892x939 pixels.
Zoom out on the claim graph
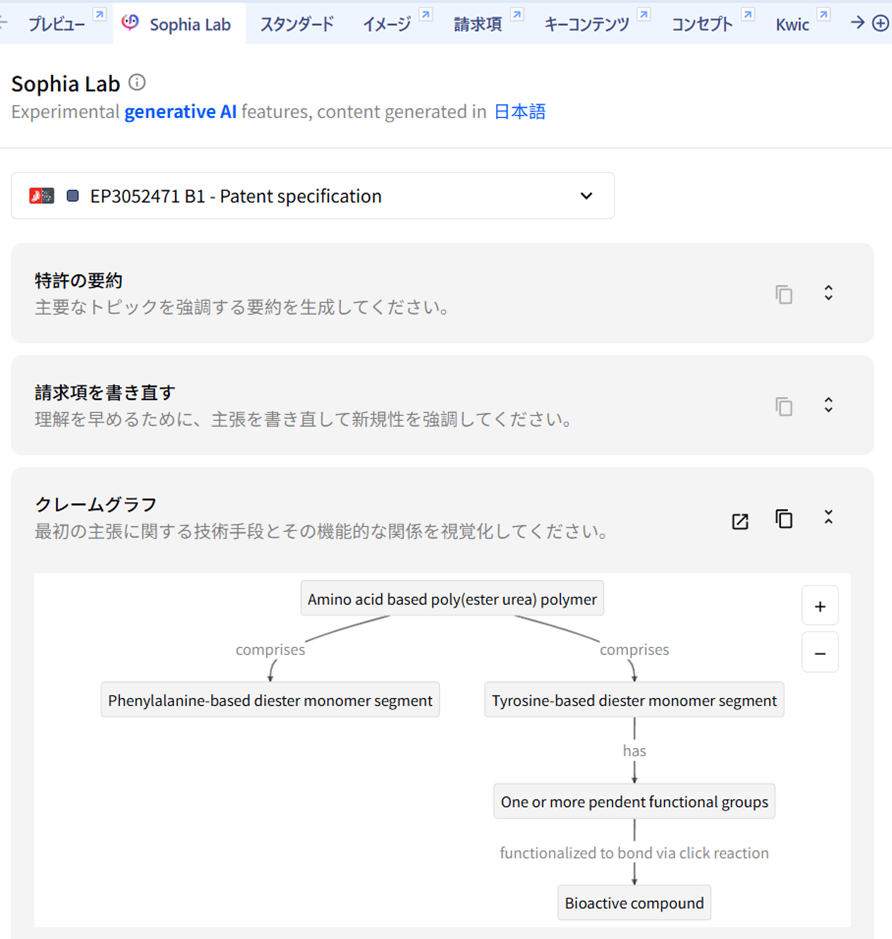820,653
